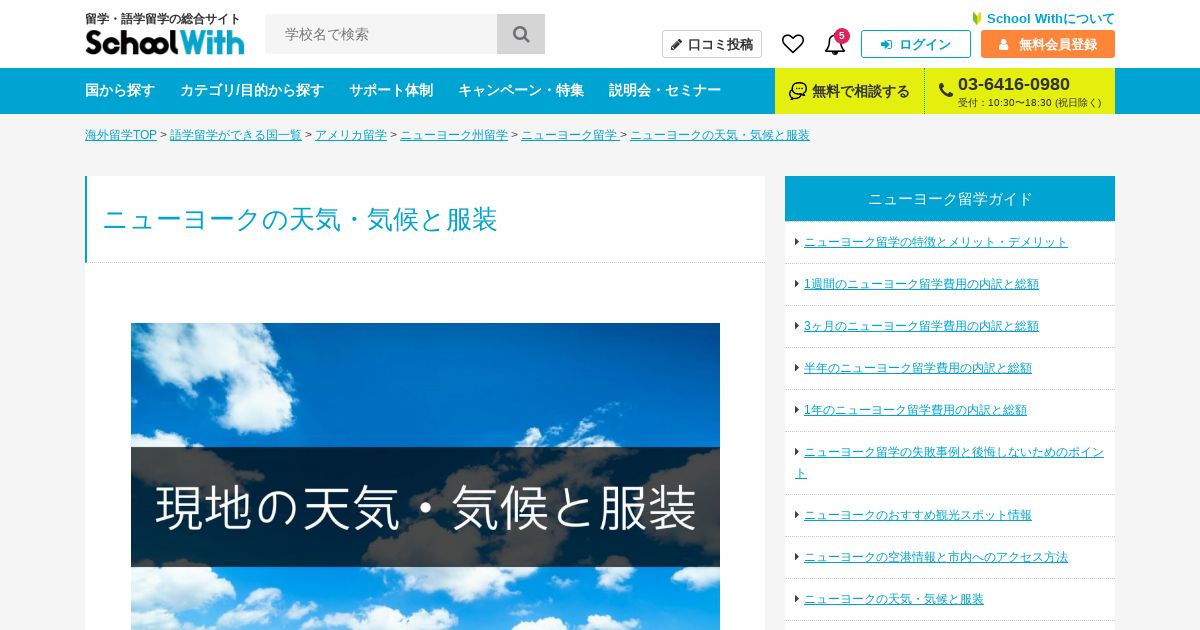This screenshot has width=1200, height=630.
Task: Click the 現地の天気・気候と服装 banner image
Action: point(425,476)
